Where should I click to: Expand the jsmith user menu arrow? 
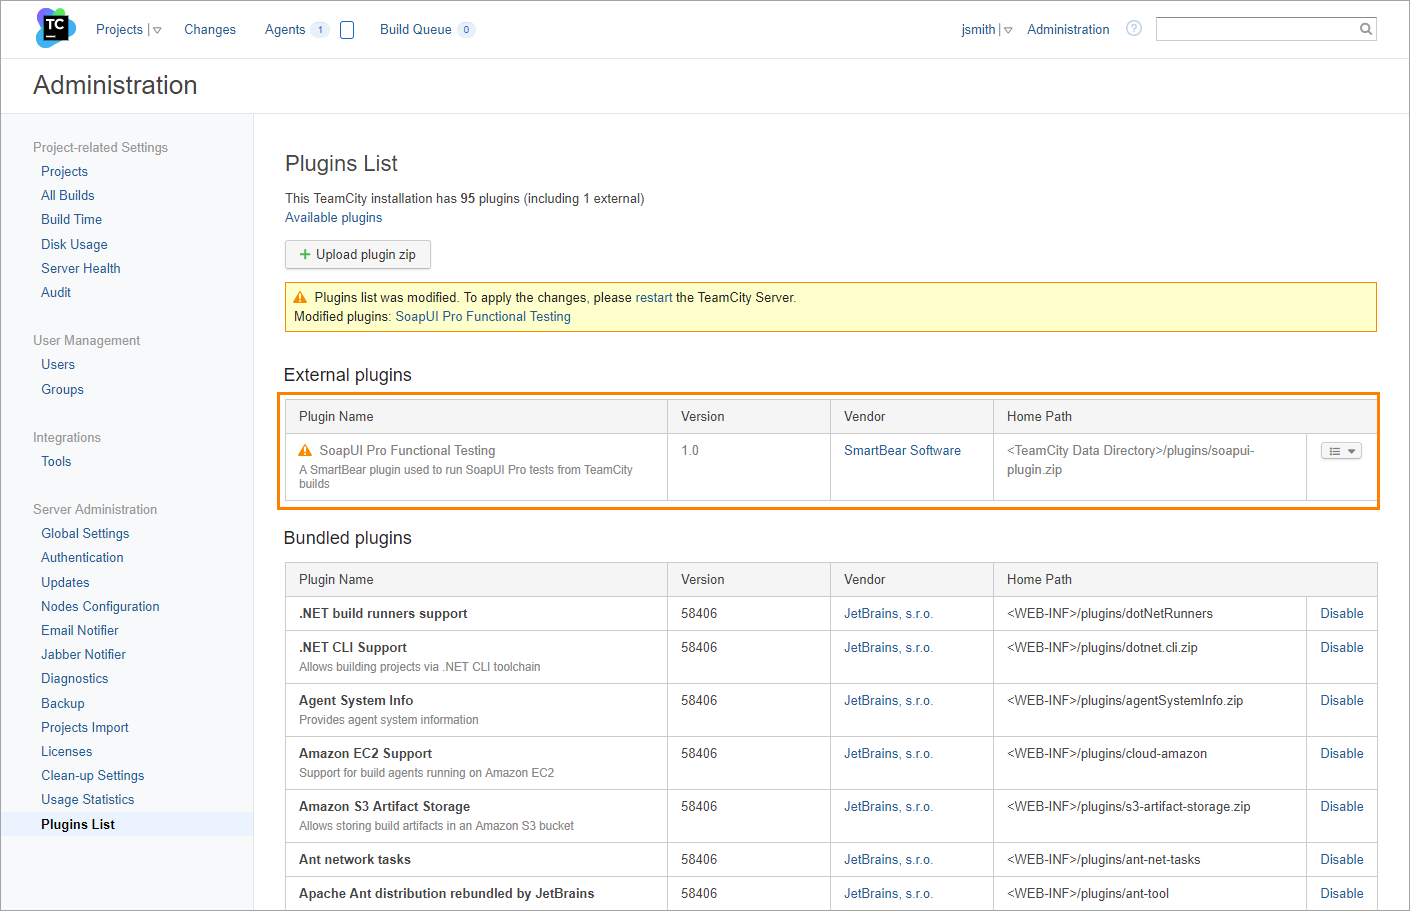tap(1008, 30)
